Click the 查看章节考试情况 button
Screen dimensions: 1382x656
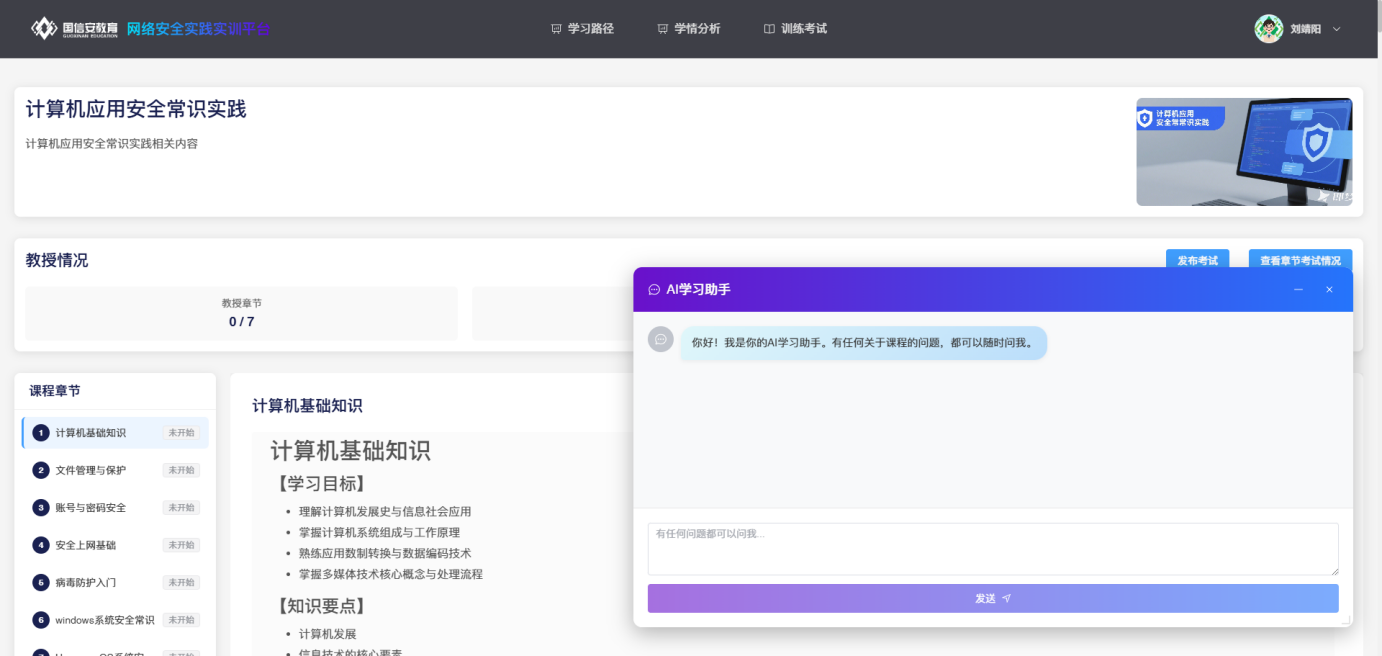(x=1299, y=261)
